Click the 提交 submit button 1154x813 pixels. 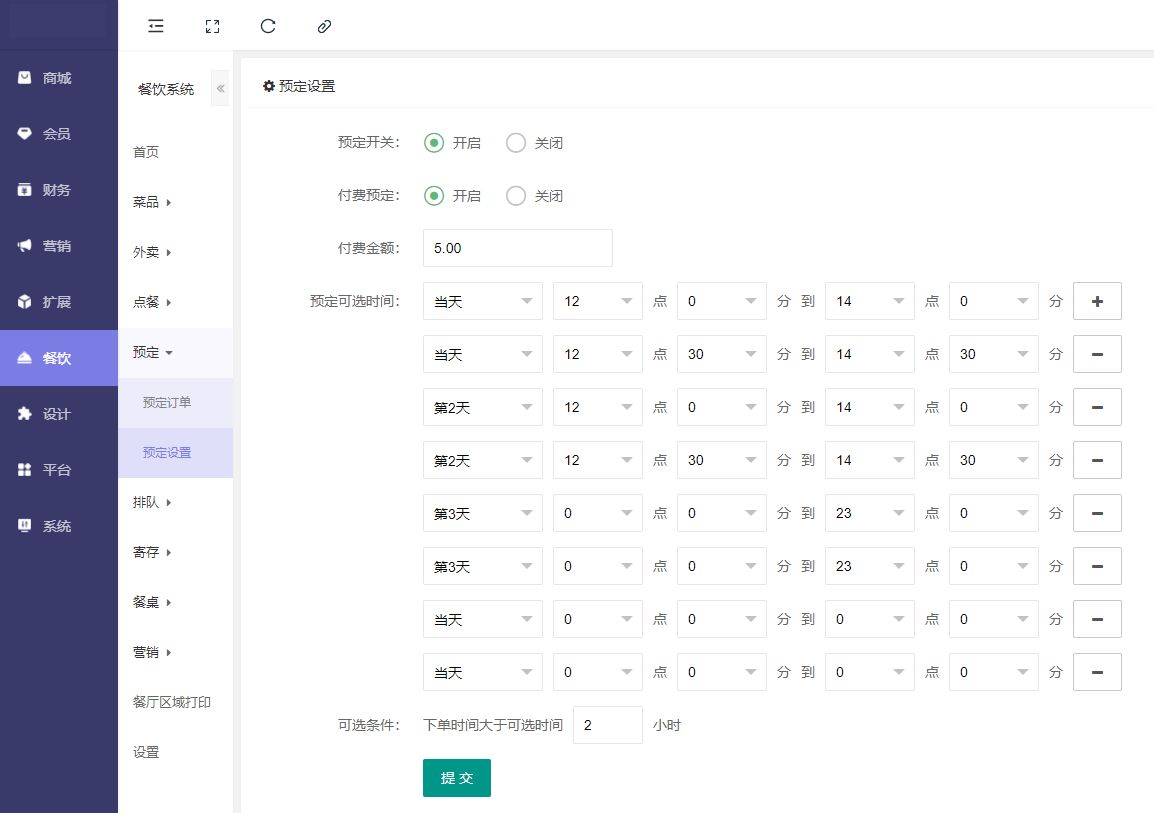tap(457, 778)
